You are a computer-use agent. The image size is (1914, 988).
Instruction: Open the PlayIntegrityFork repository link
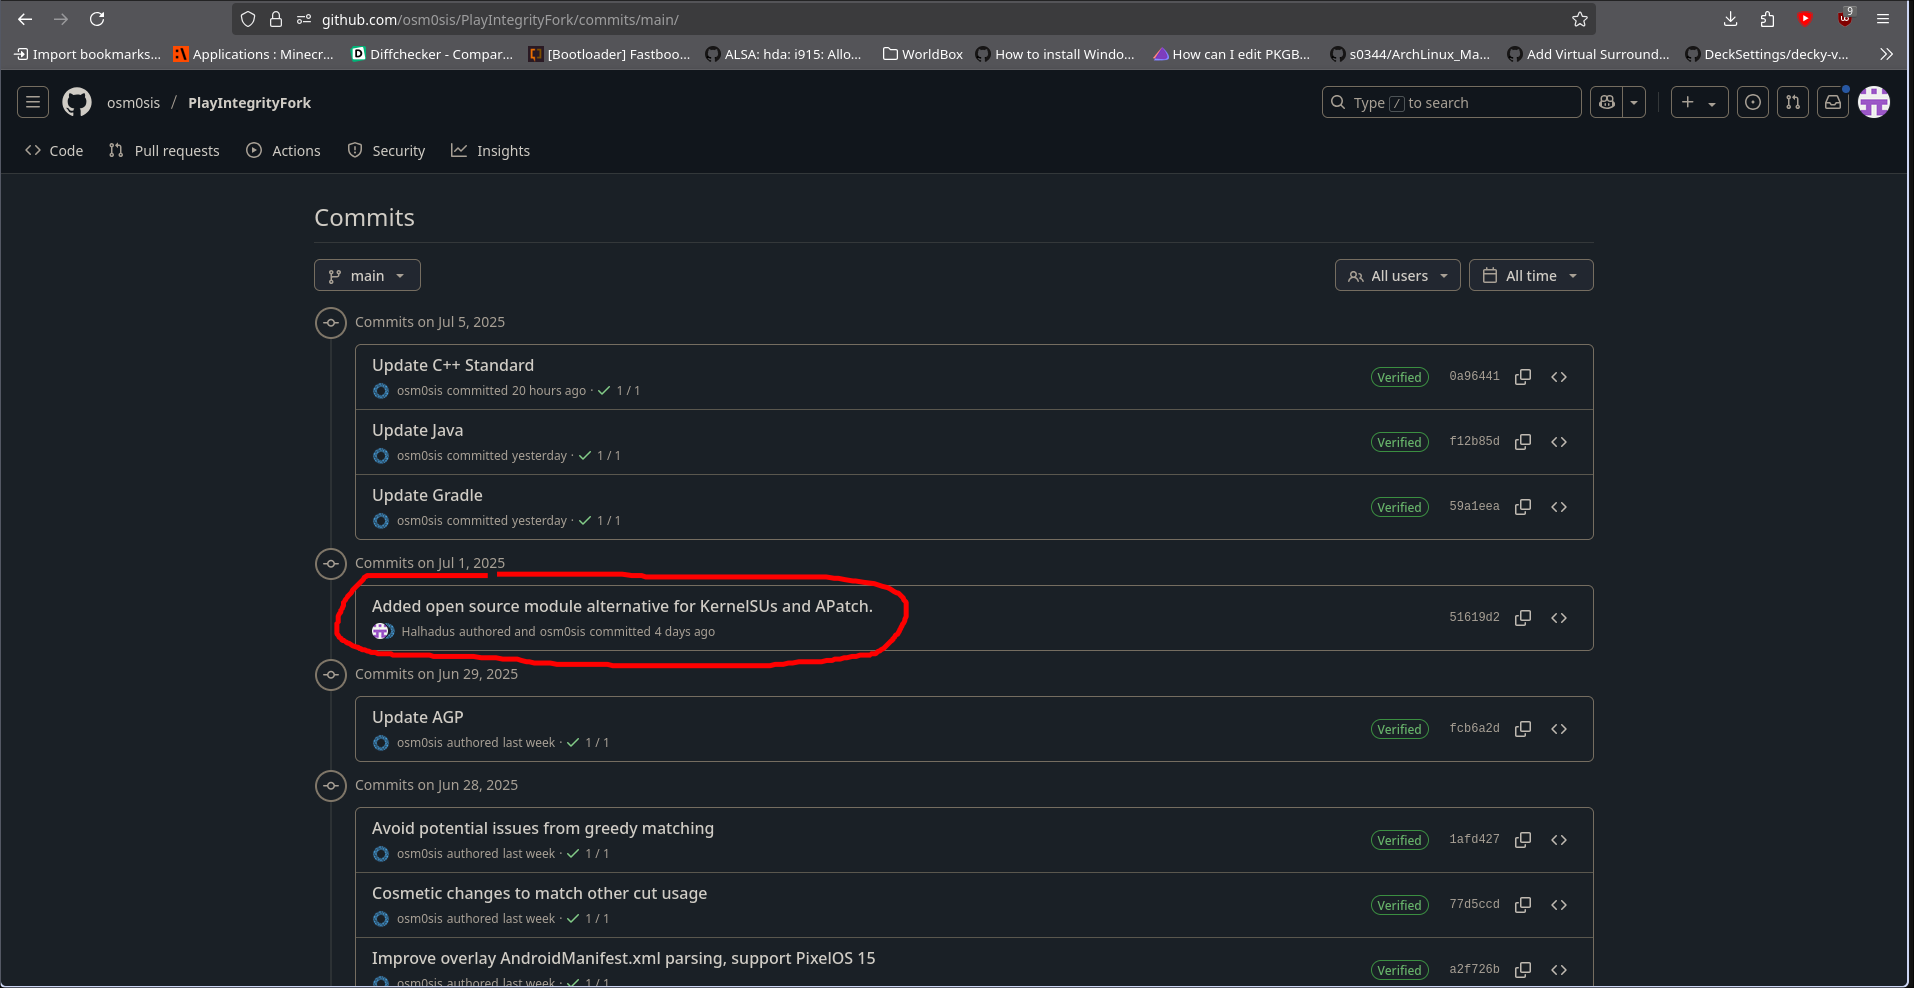pos(249,102)
